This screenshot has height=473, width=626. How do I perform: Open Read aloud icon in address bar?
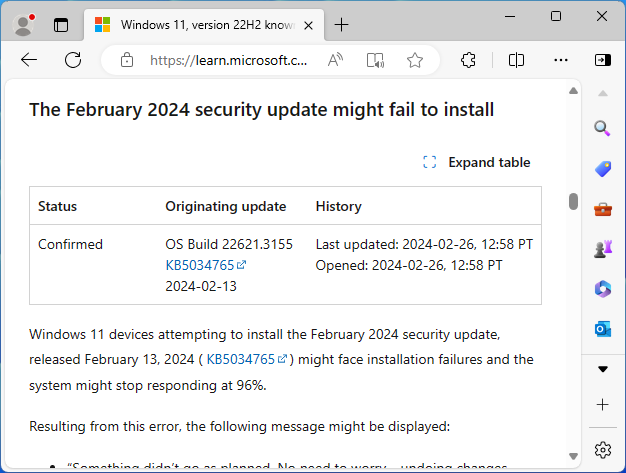(x=335, y=60)
